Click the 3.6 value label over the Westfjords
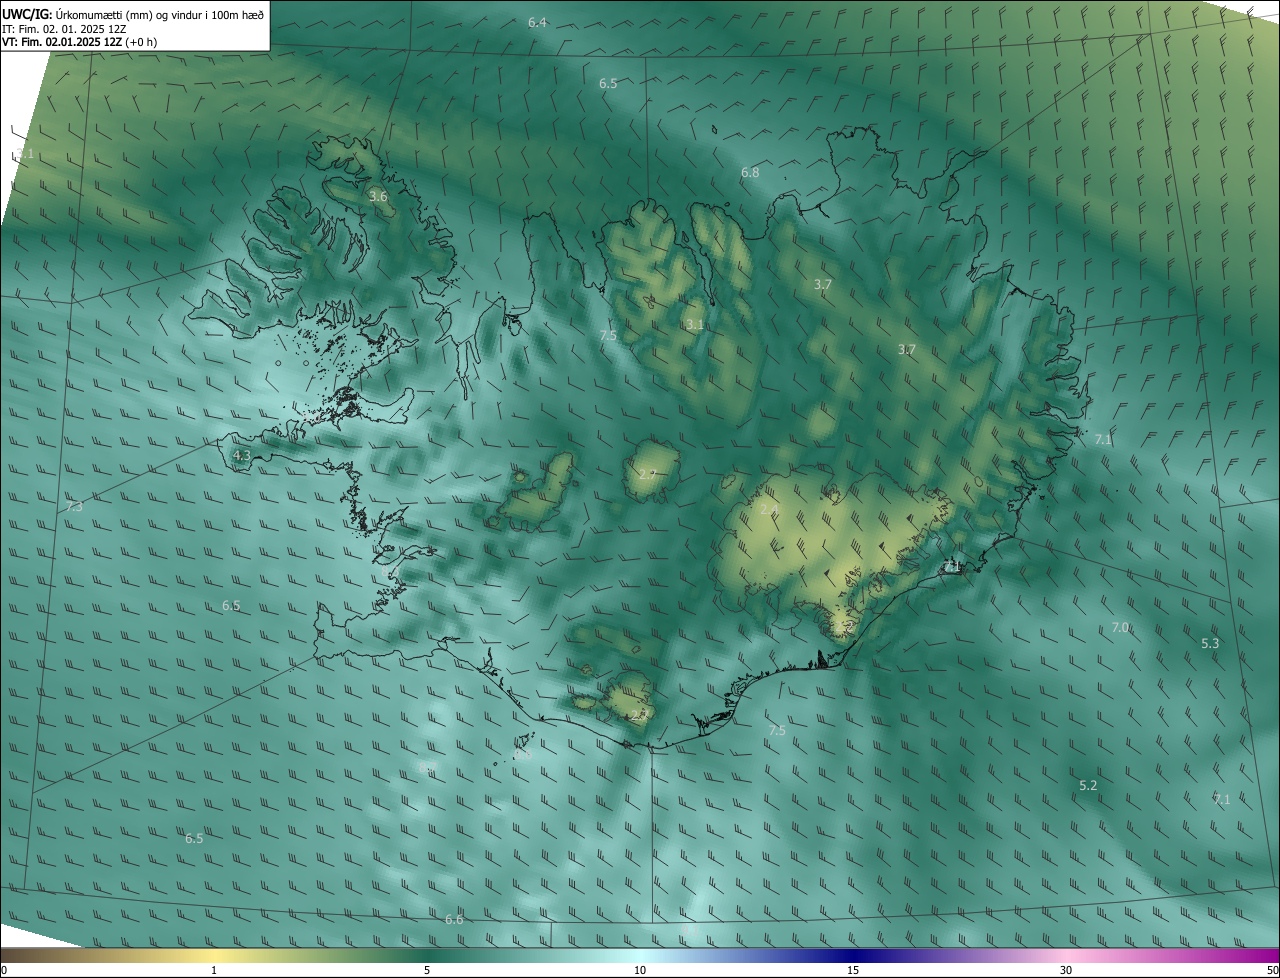 click(x=378, y=196)
